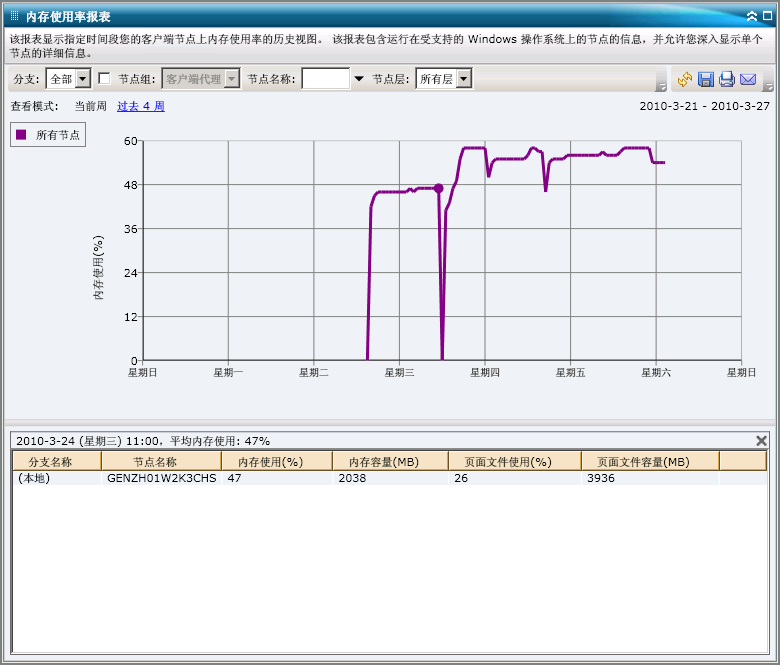Click the grip icon left of the report title

(14, 16)
